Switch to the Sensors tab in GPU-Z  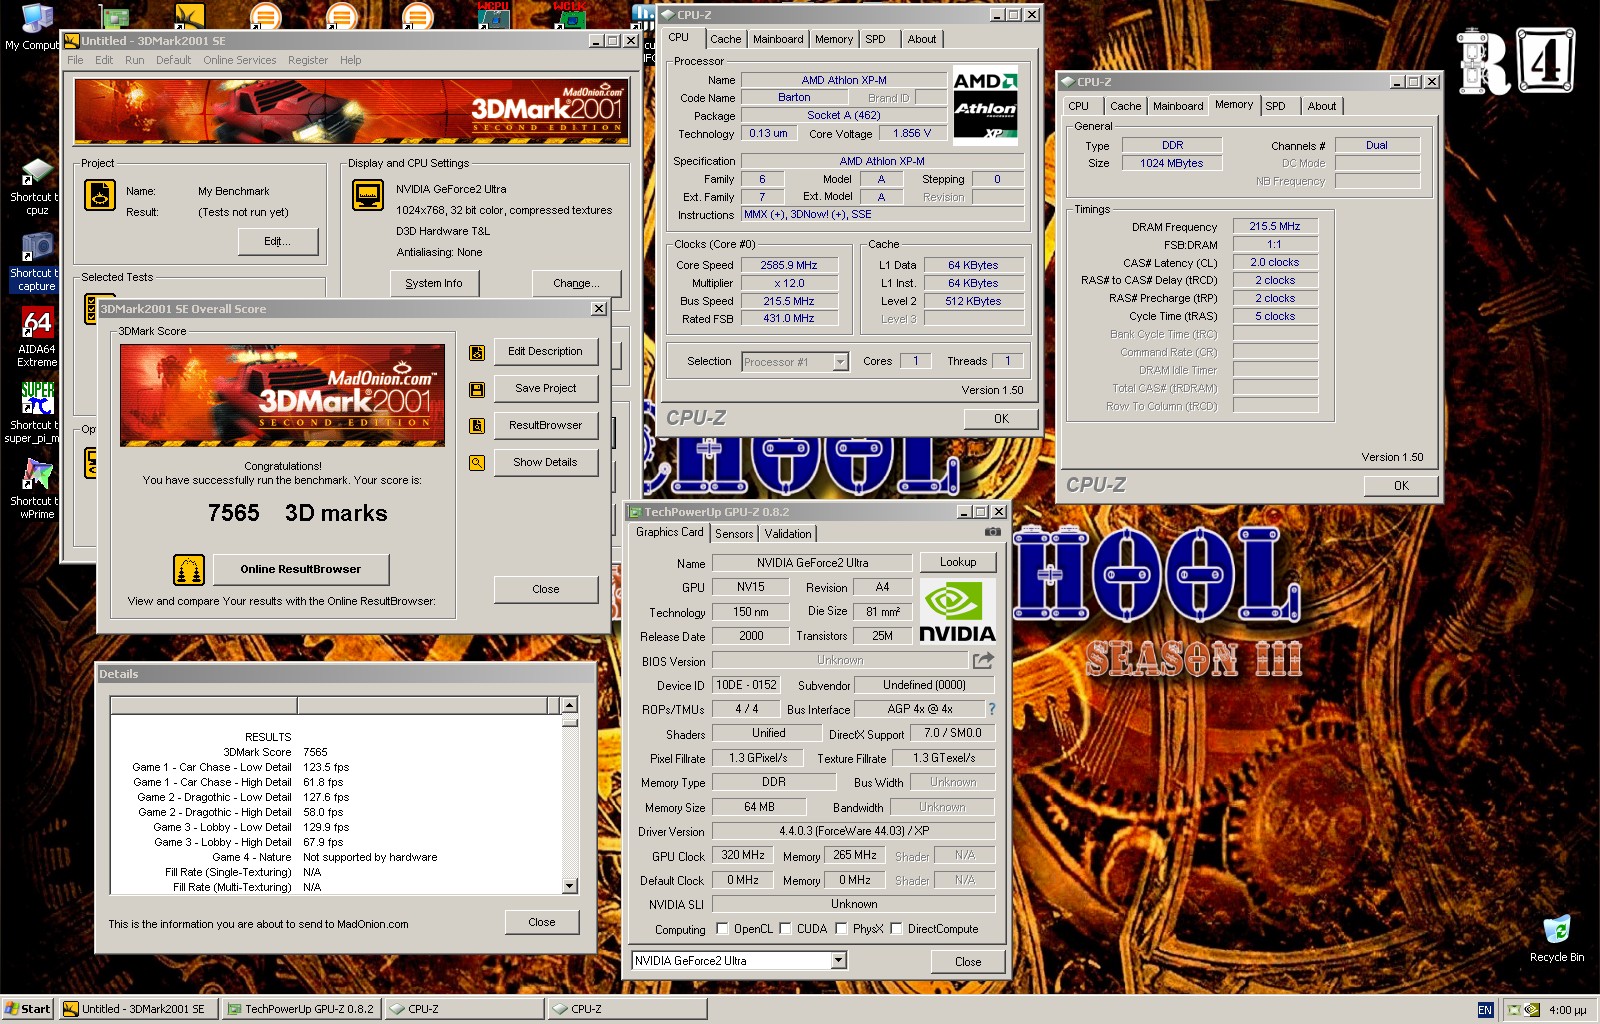pyautogui.click(x=734, y=534)
